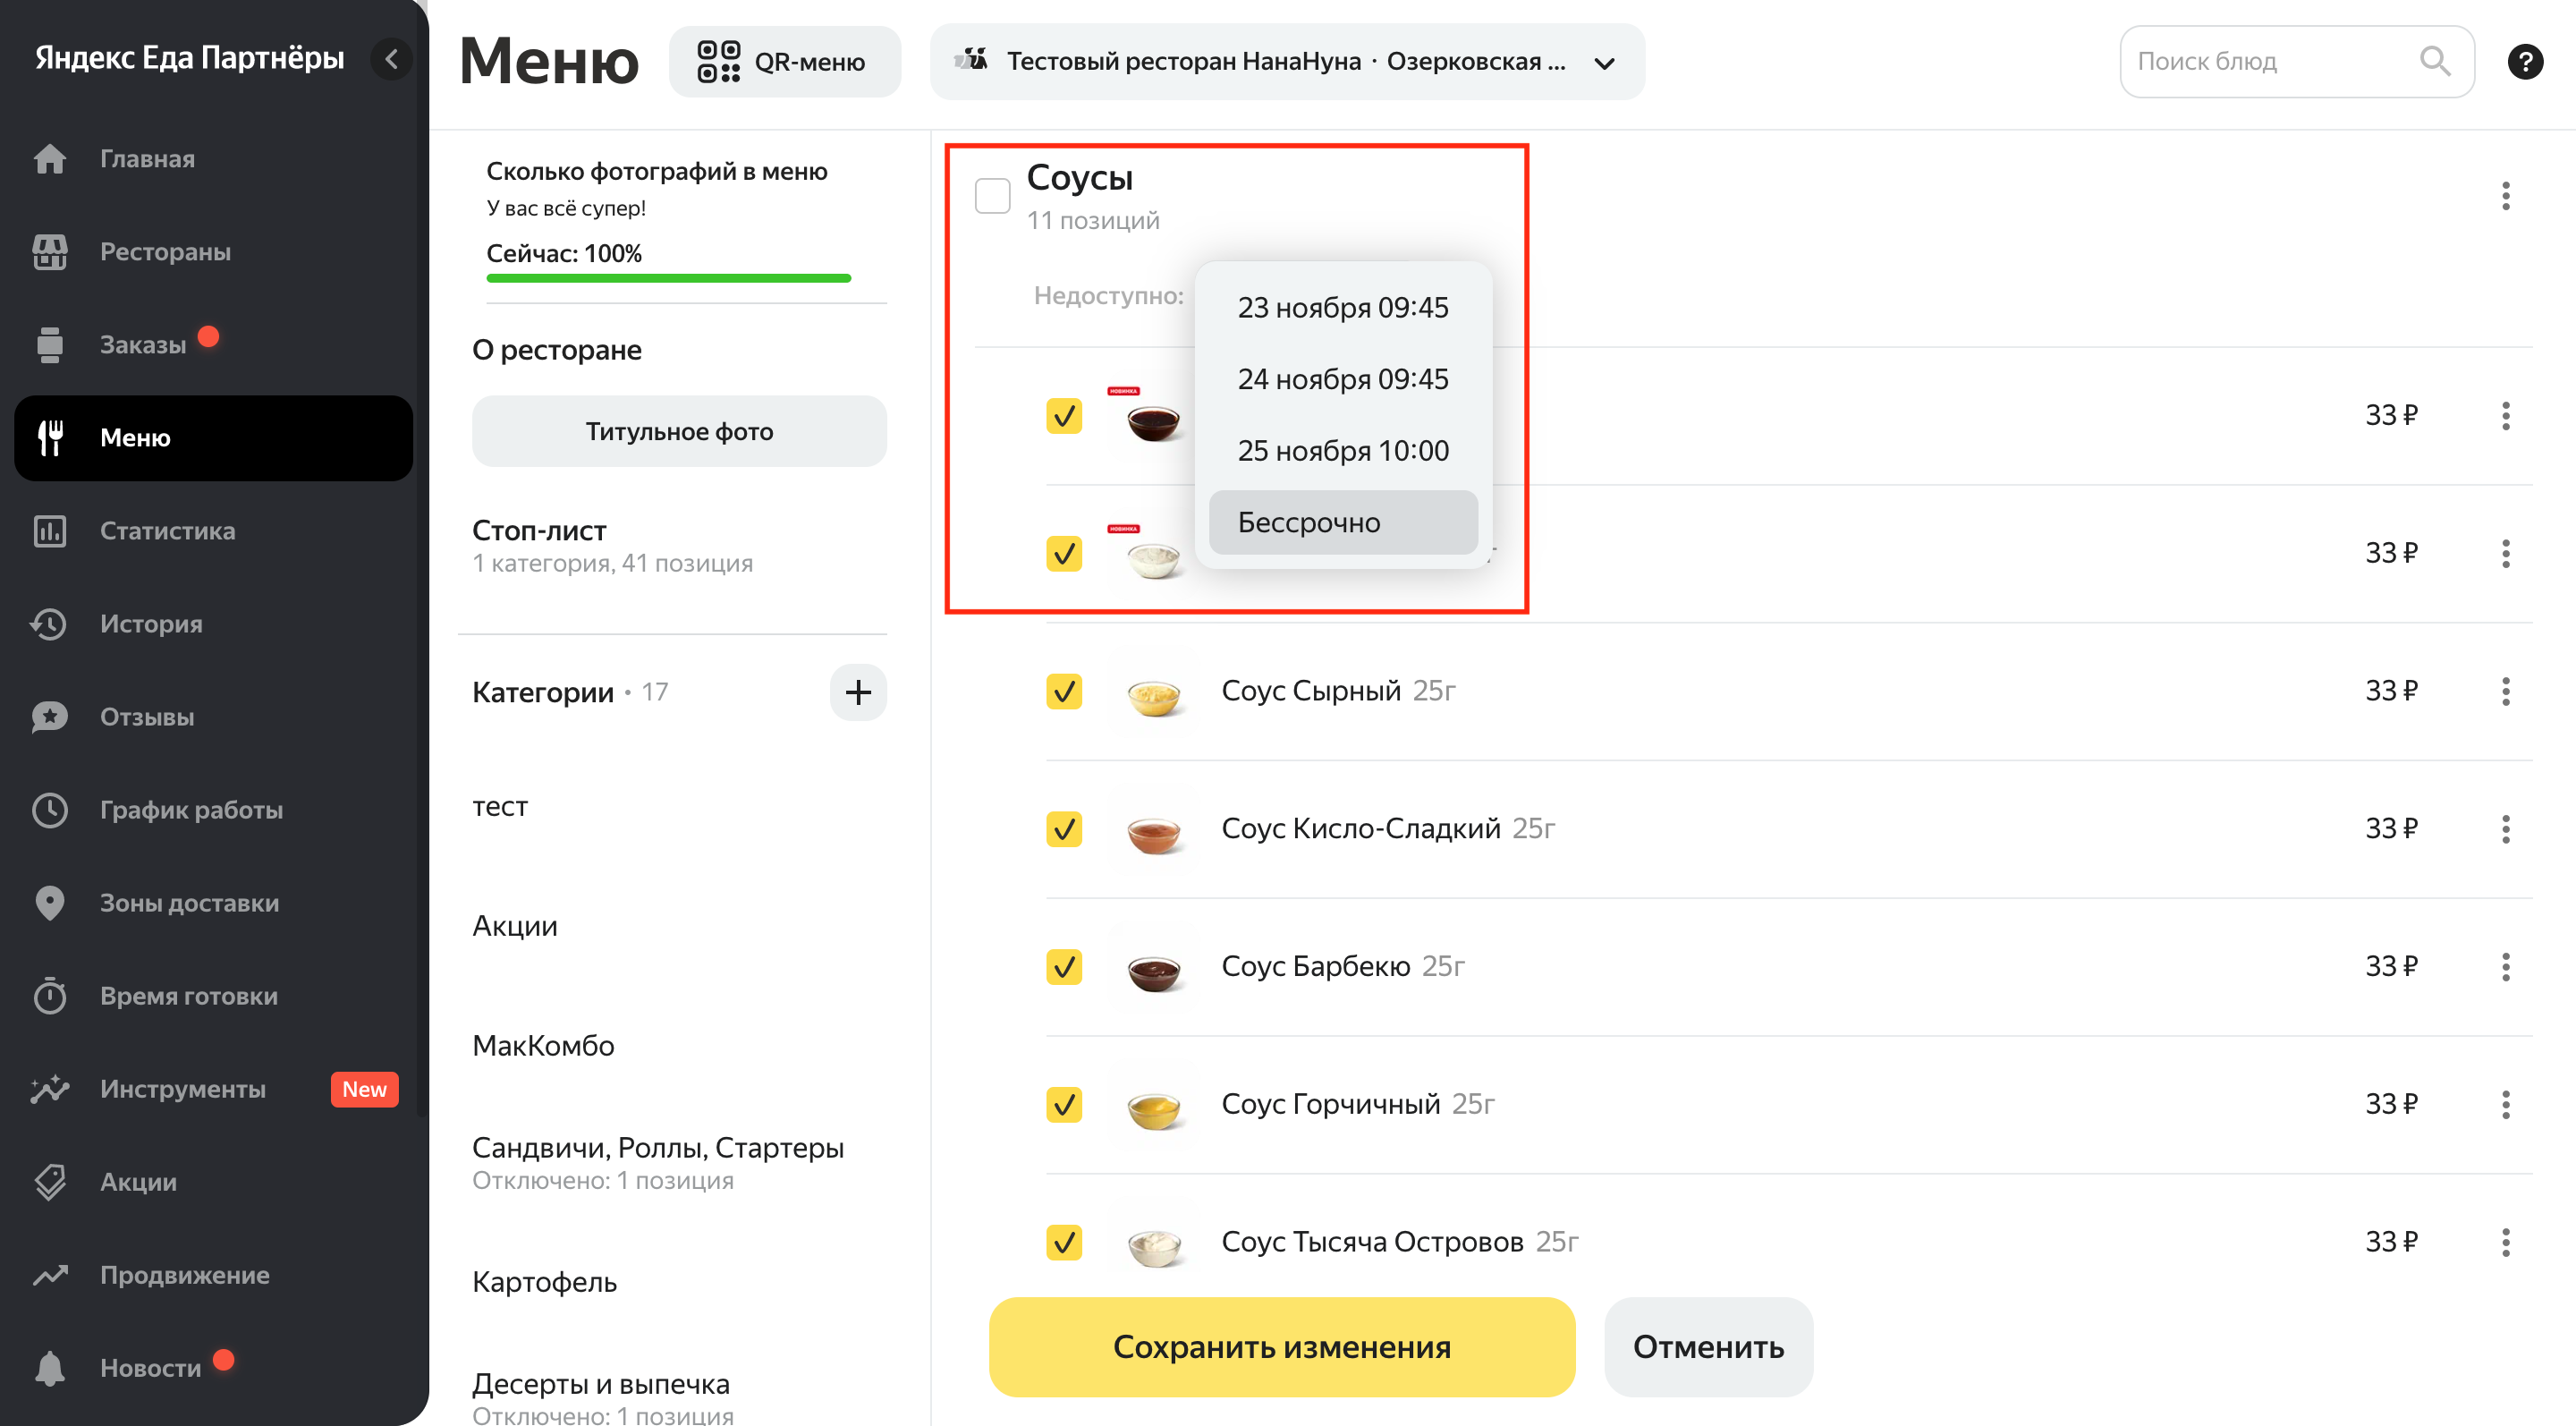Click the Акции price tag icon
Image resolution: width=2576 pixels, height=1426 pixels.
(49, 1182)
